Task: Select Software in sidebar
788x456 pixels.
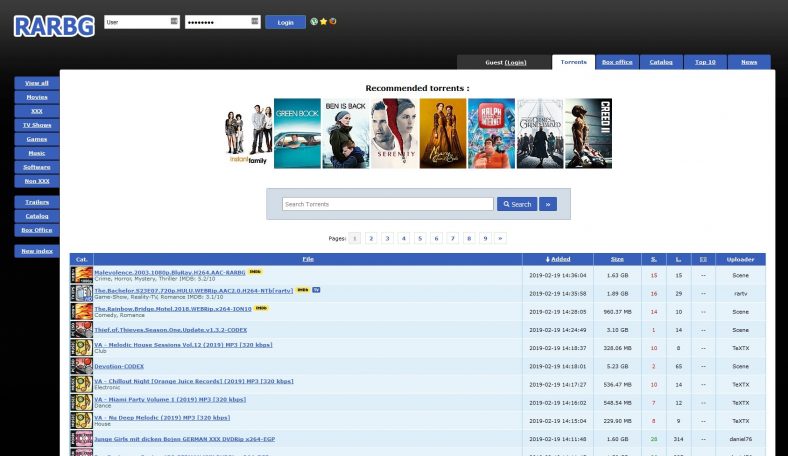Action: 37,167
